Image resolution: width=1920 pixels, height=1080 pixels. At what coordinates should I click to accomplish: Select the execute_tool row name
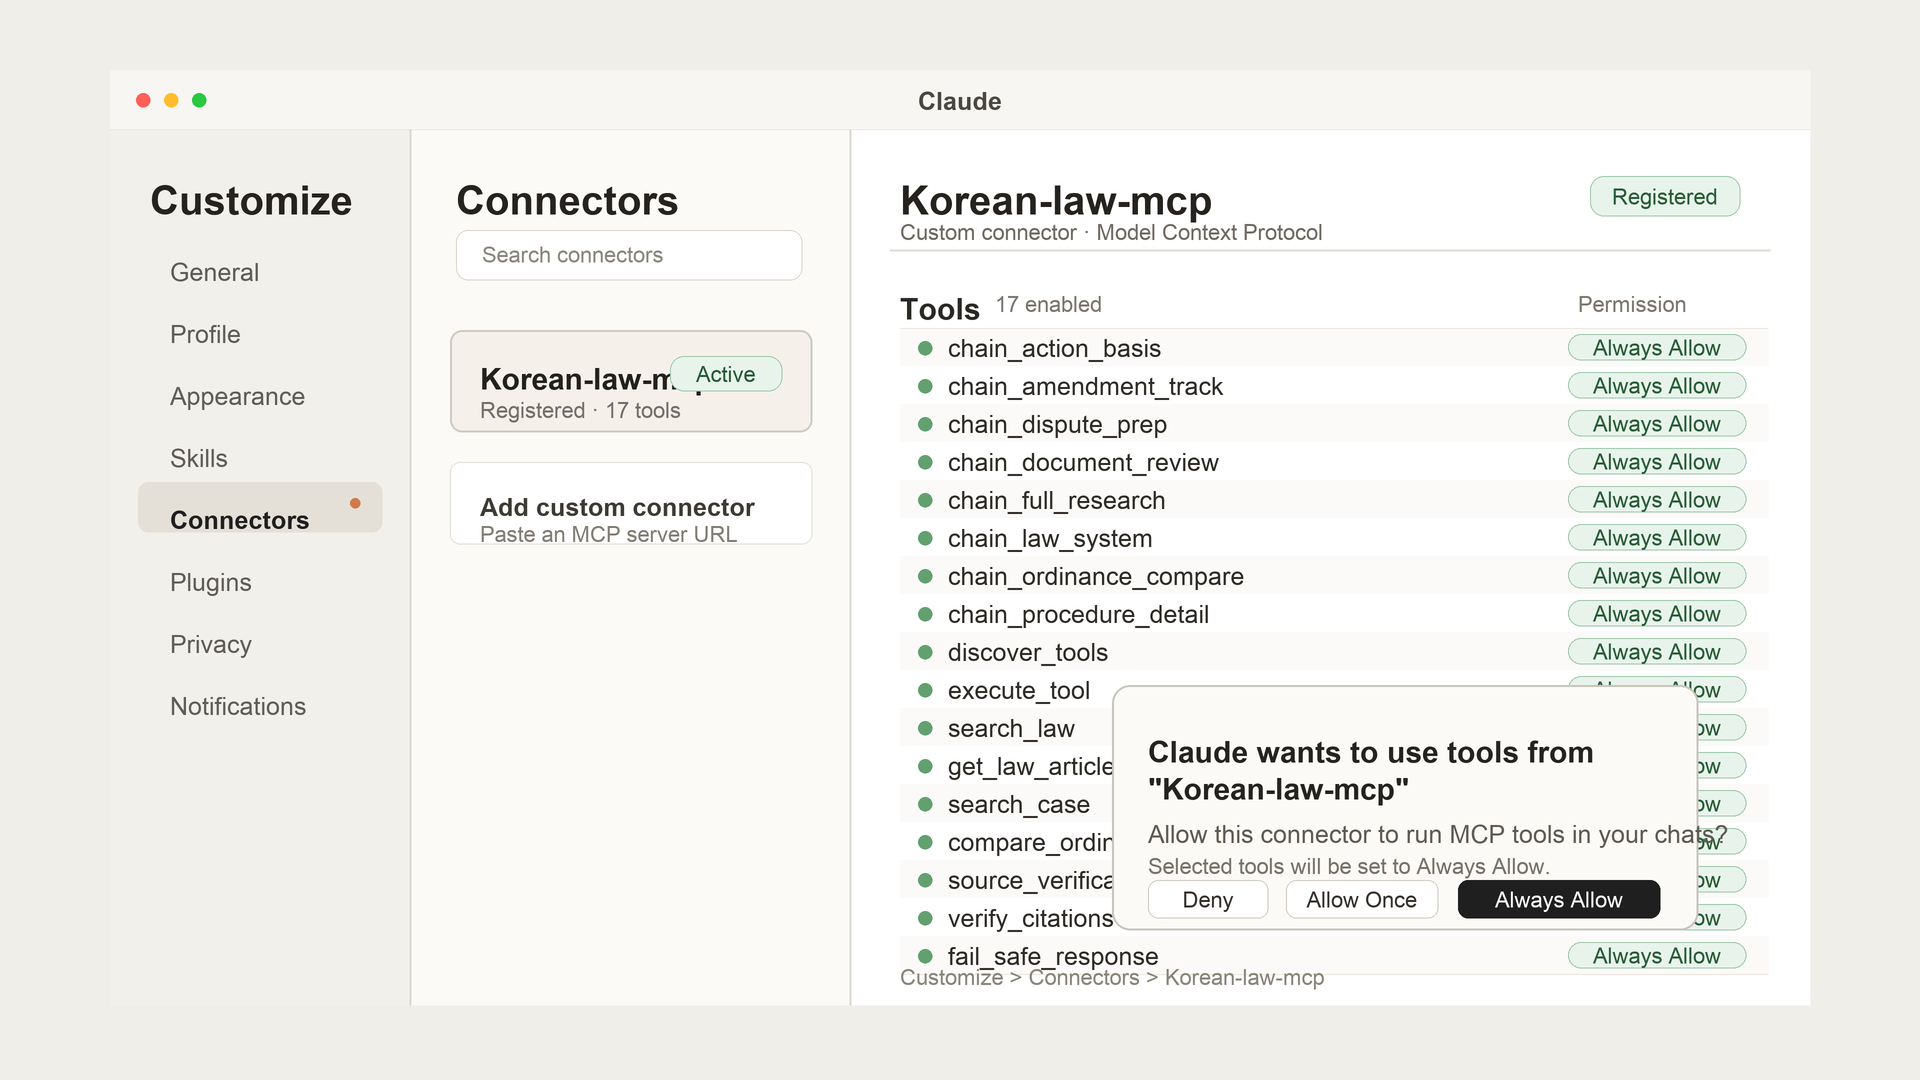click(1019, 690)
